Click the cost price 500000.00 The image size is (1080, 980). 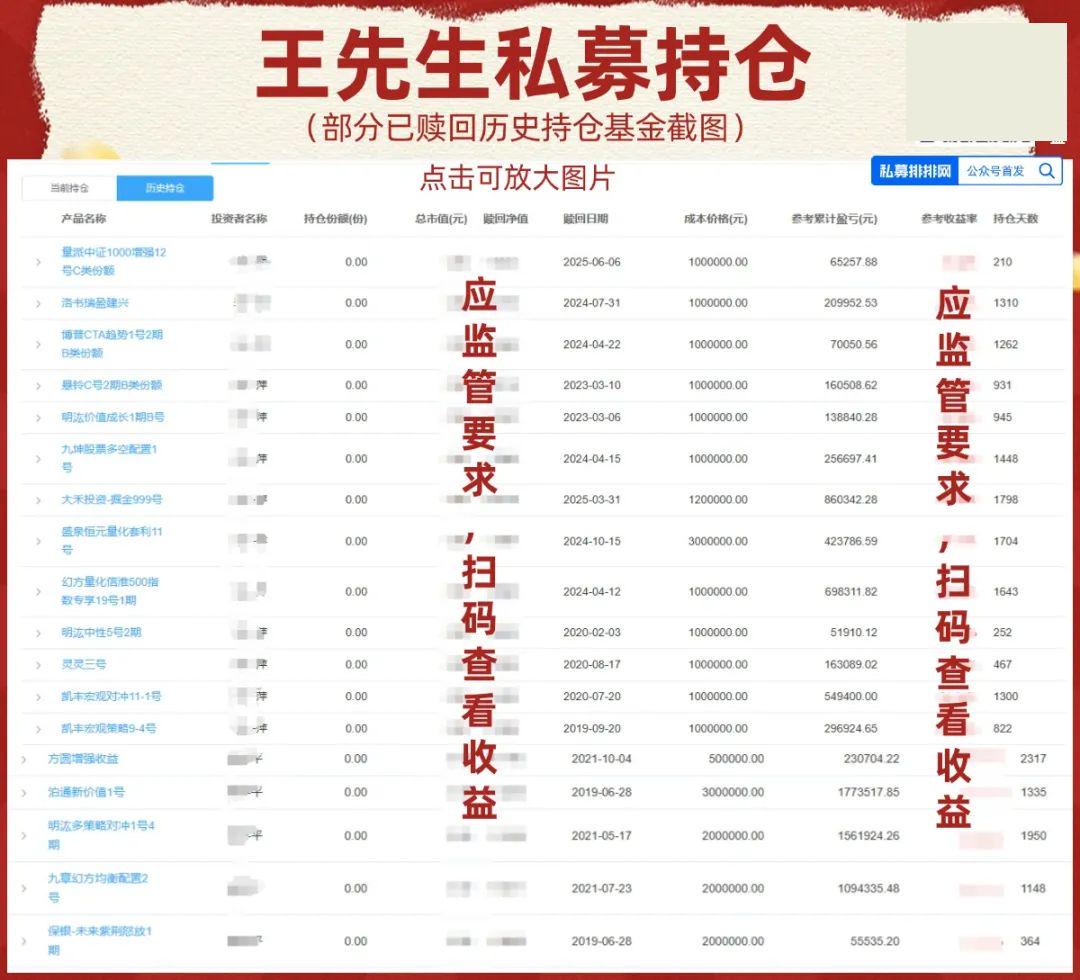click(x=736, y=759)
